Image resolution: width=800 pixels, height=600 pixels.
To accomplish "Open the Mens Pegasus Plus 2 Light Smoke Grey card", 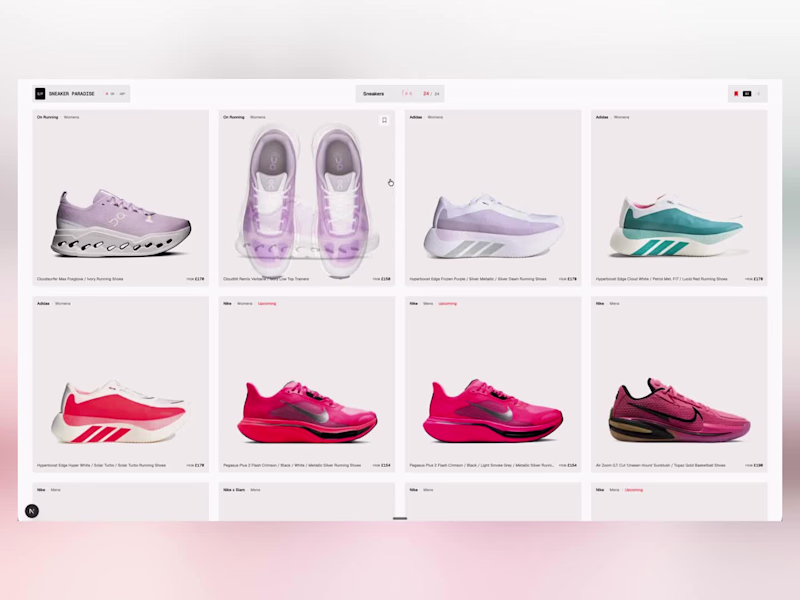I will pyautogui.click(x=493, y=384).
